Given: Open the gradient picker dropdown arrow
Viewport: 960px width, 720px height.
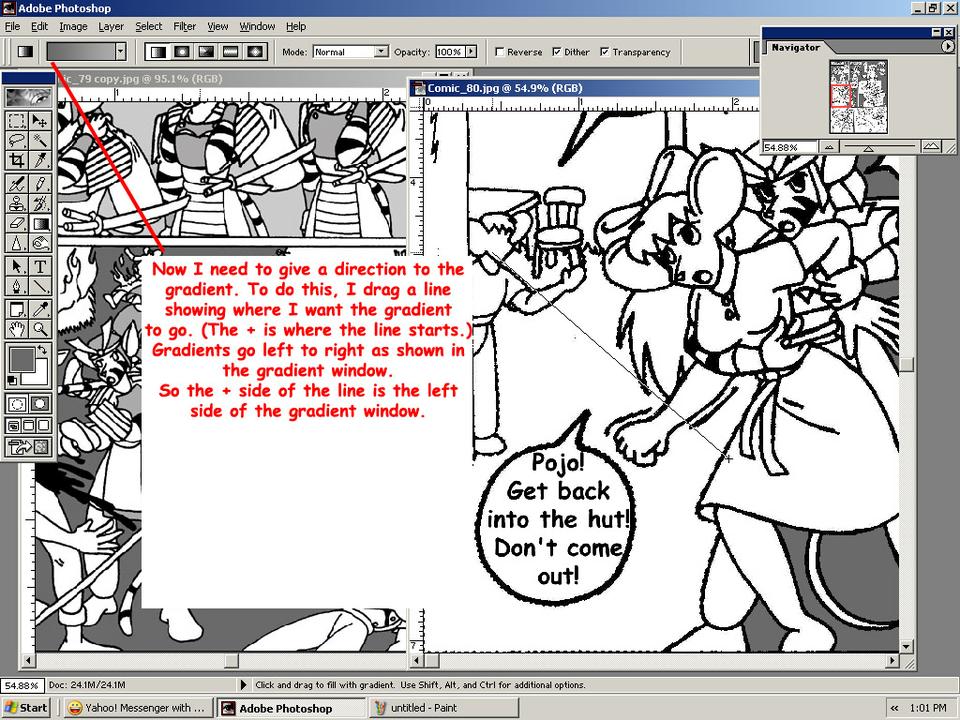Looking at the screenshot, I should [121, 51].
